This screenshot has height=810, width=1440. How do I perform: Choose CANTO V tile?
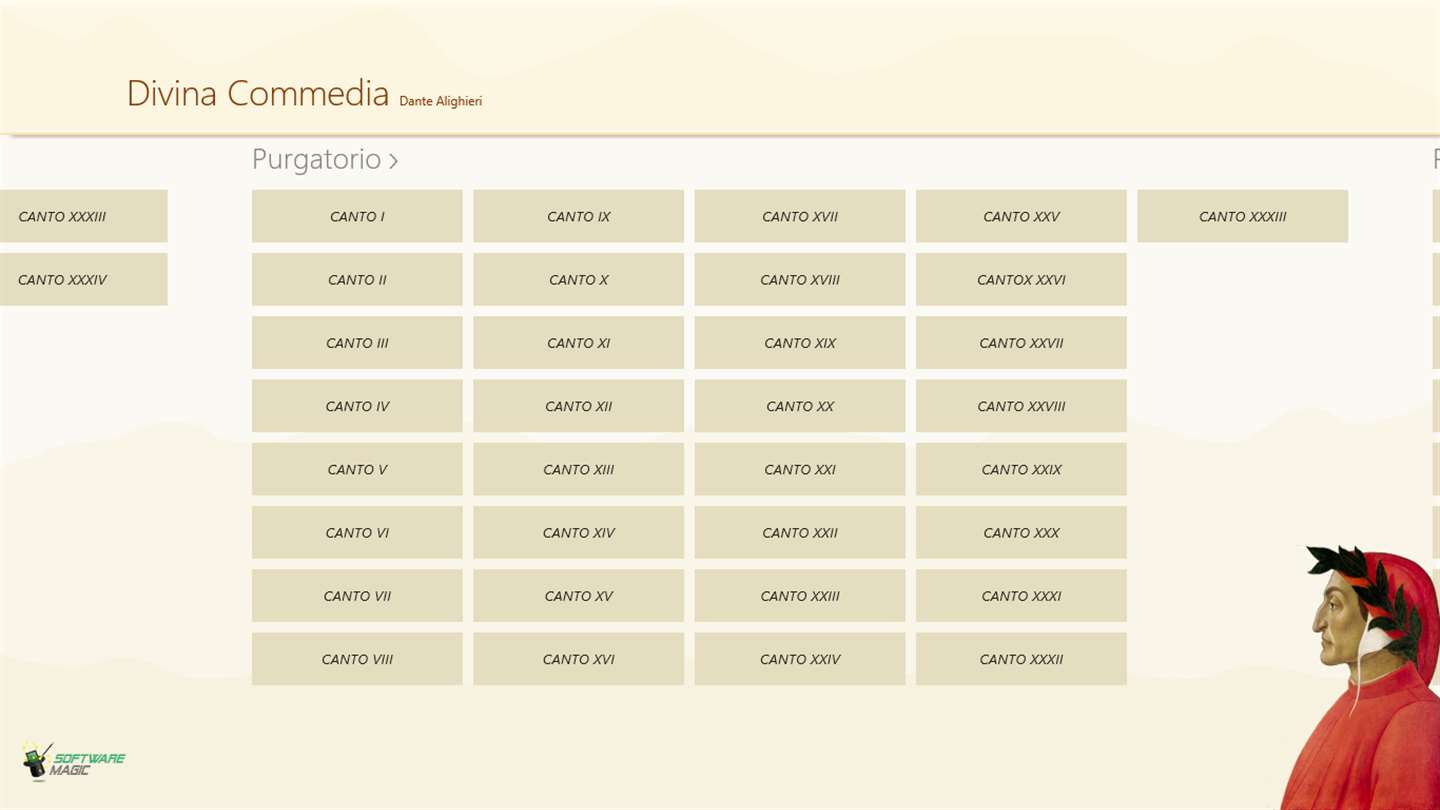[x=357, y=469]
